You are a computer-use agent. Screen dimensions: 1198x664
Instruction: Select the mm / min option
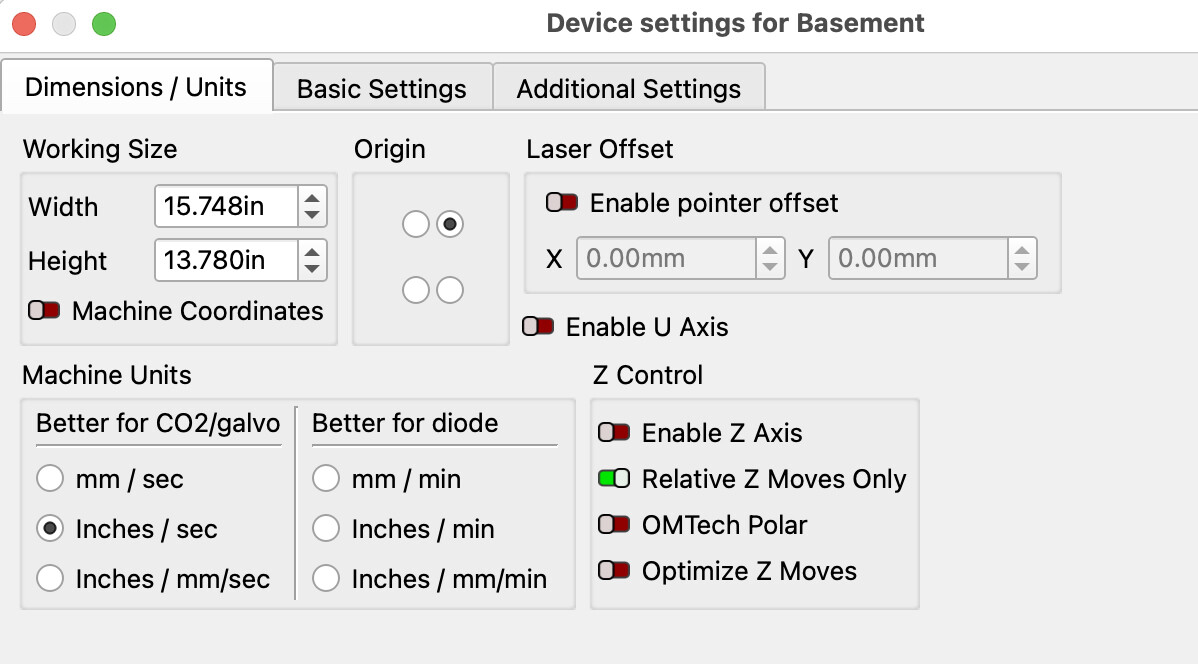pyautogui.click(x=326, y=479)
